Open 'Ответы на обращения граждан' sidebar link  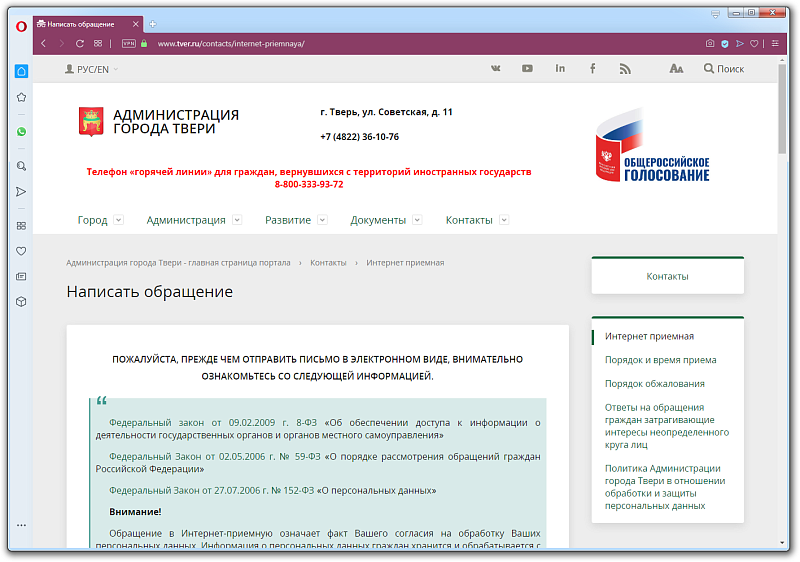click(667, 426)
